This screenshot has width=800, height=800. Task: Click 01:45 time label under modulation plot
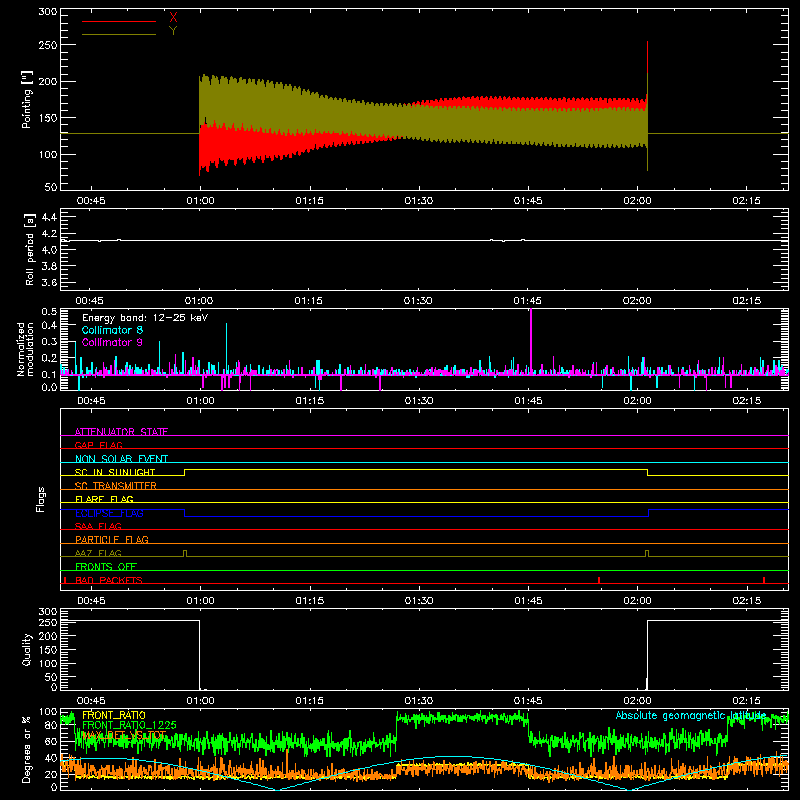528,401
